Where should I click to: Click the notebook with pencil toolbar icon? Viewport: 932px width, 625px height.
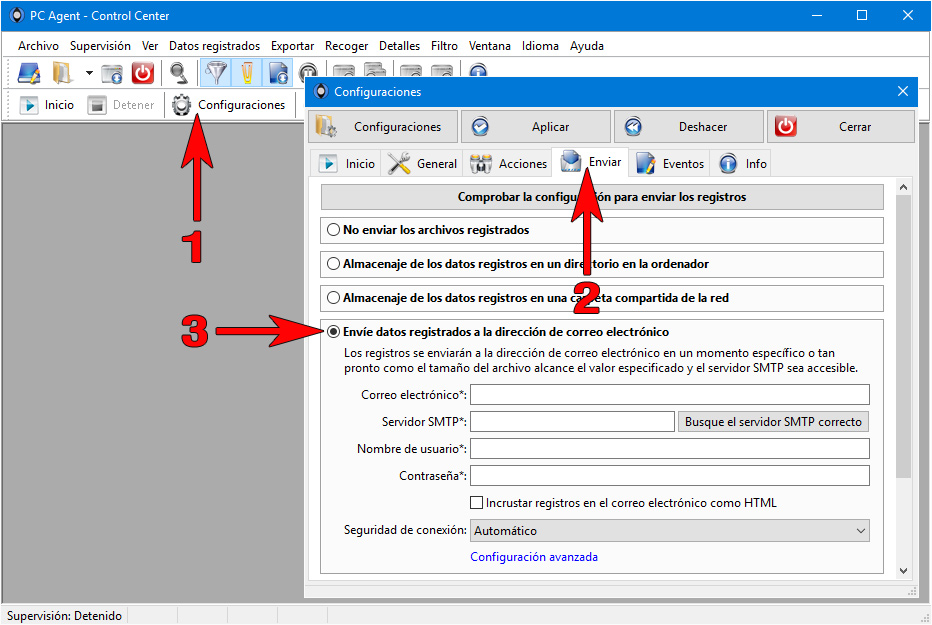29,73
